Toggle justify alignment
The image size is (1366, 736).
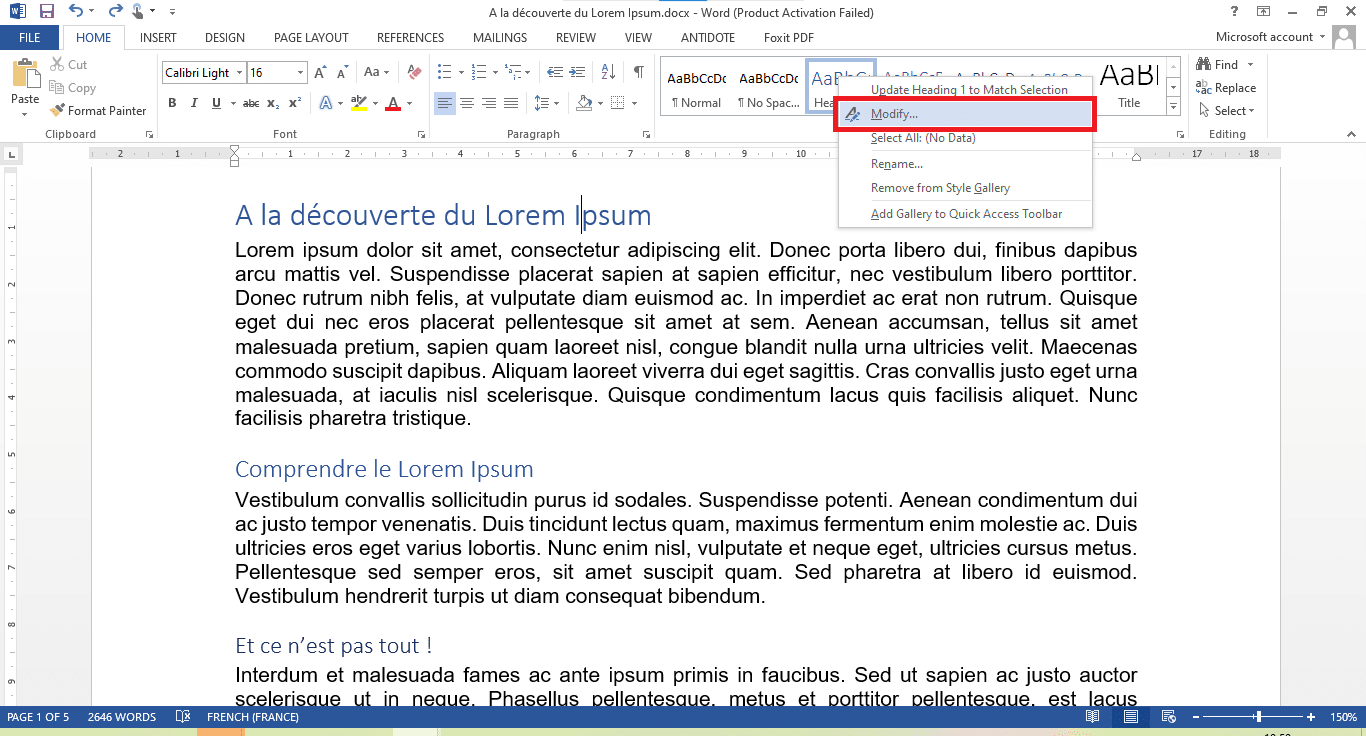[x=511, y=103]
